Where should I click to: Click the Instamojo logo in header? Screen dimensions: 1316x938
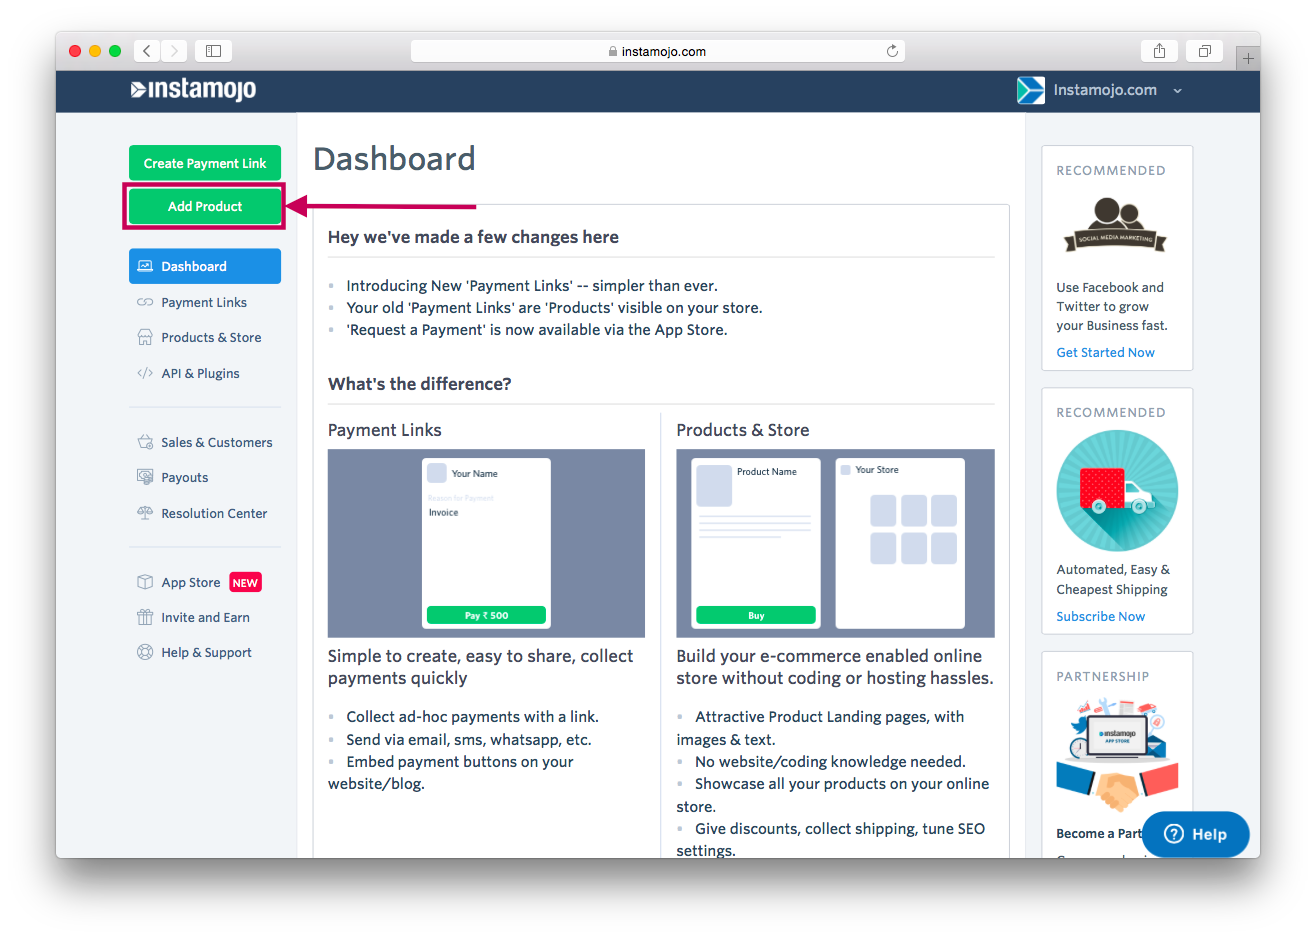(193, 90)
